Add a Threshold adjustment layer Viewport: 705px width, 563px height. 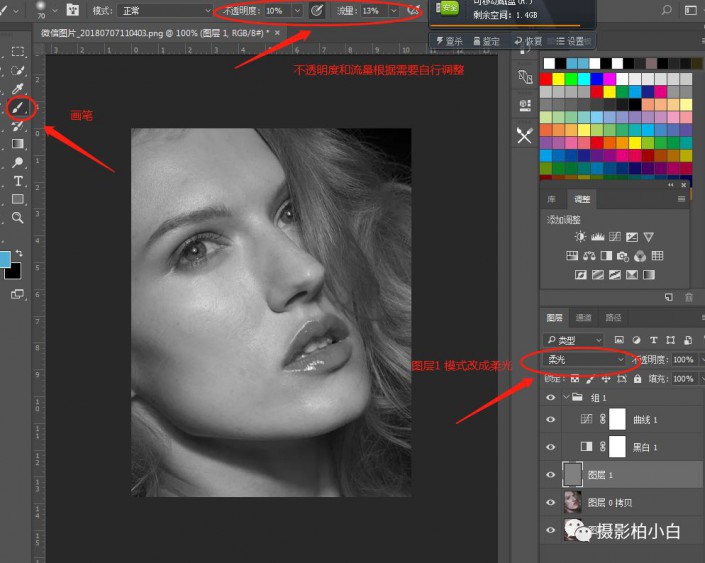click(x=615, y=275)
